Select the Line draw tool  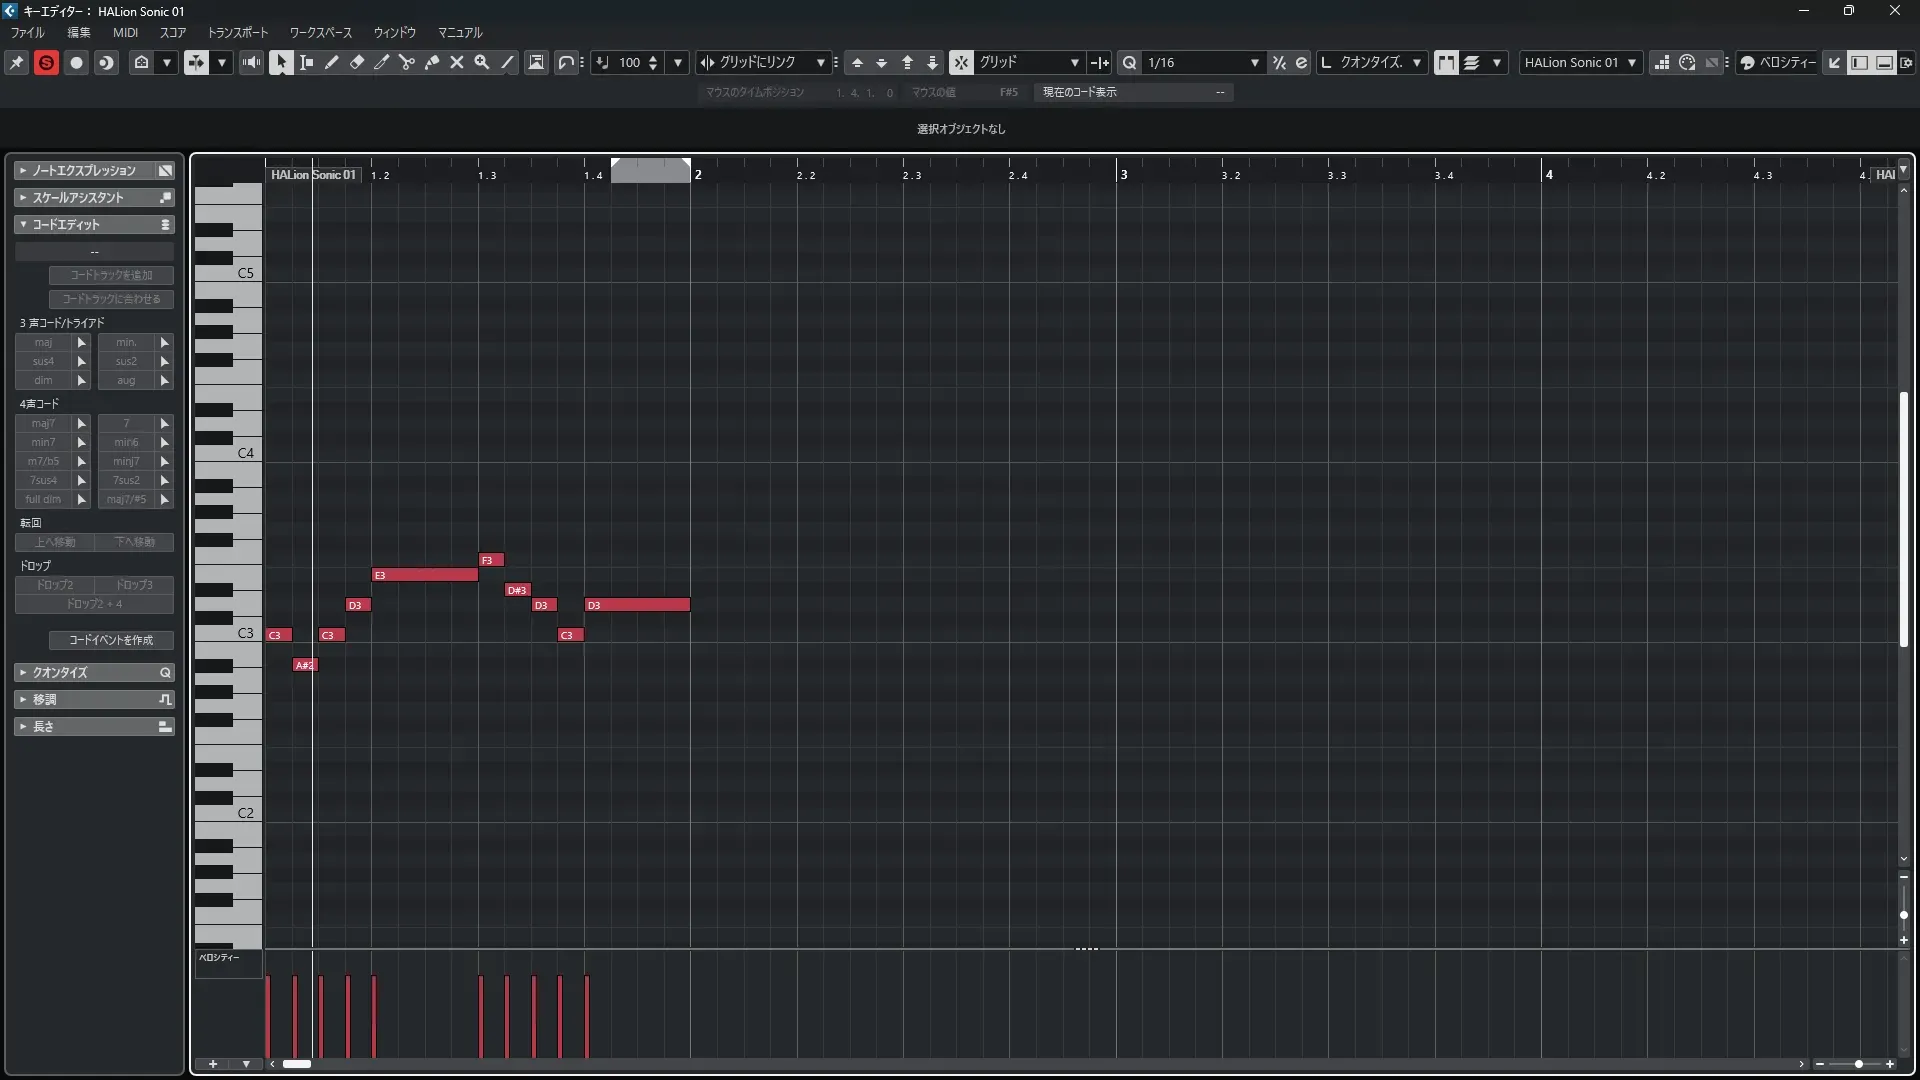(508, 62)
